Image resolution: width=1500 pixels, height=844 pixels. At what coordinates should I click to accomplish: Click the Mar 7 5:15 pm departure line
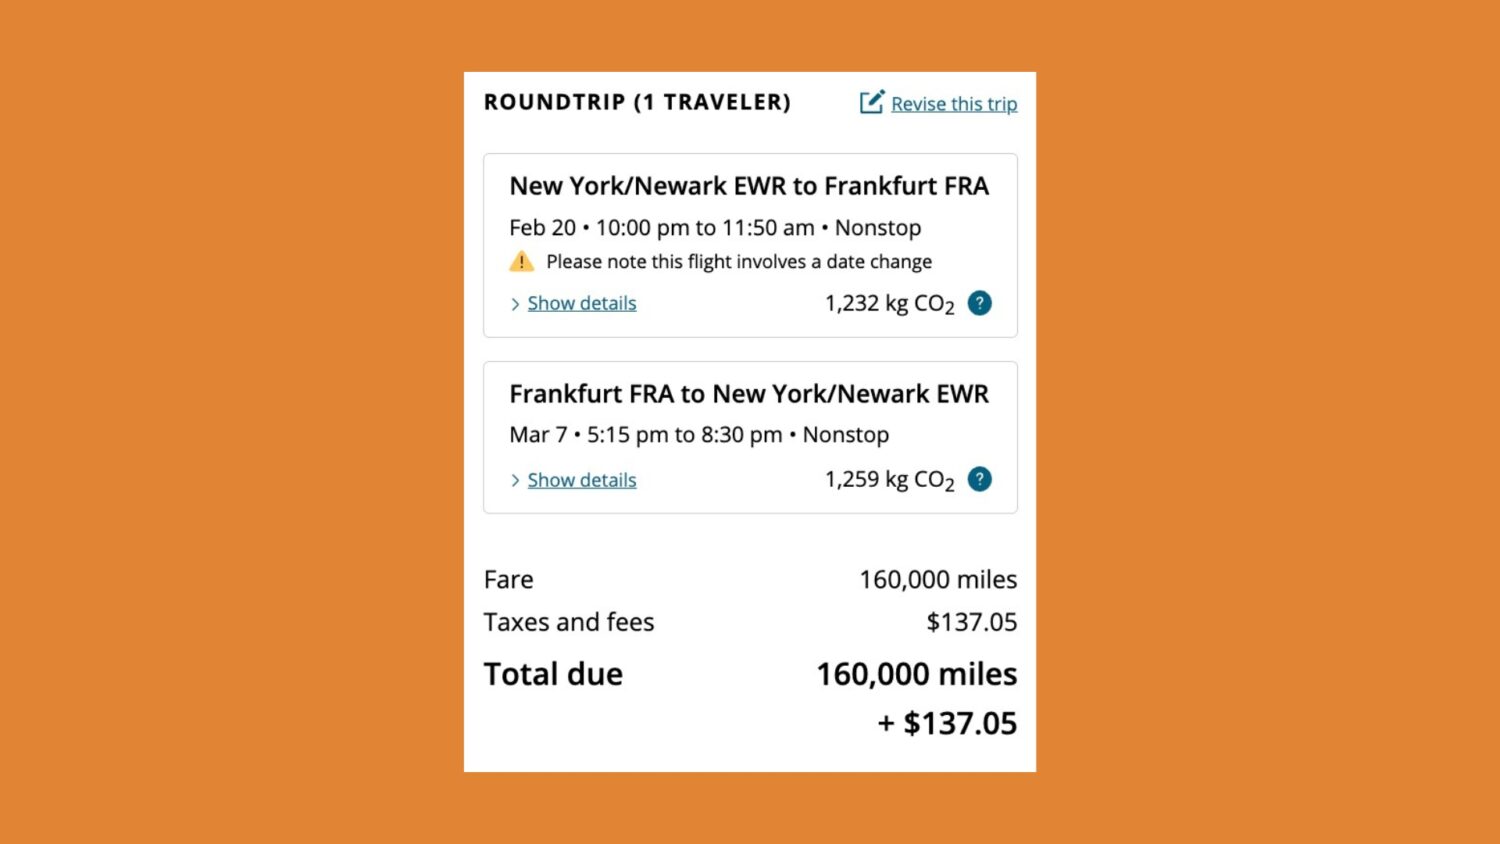tap(699, 435)
